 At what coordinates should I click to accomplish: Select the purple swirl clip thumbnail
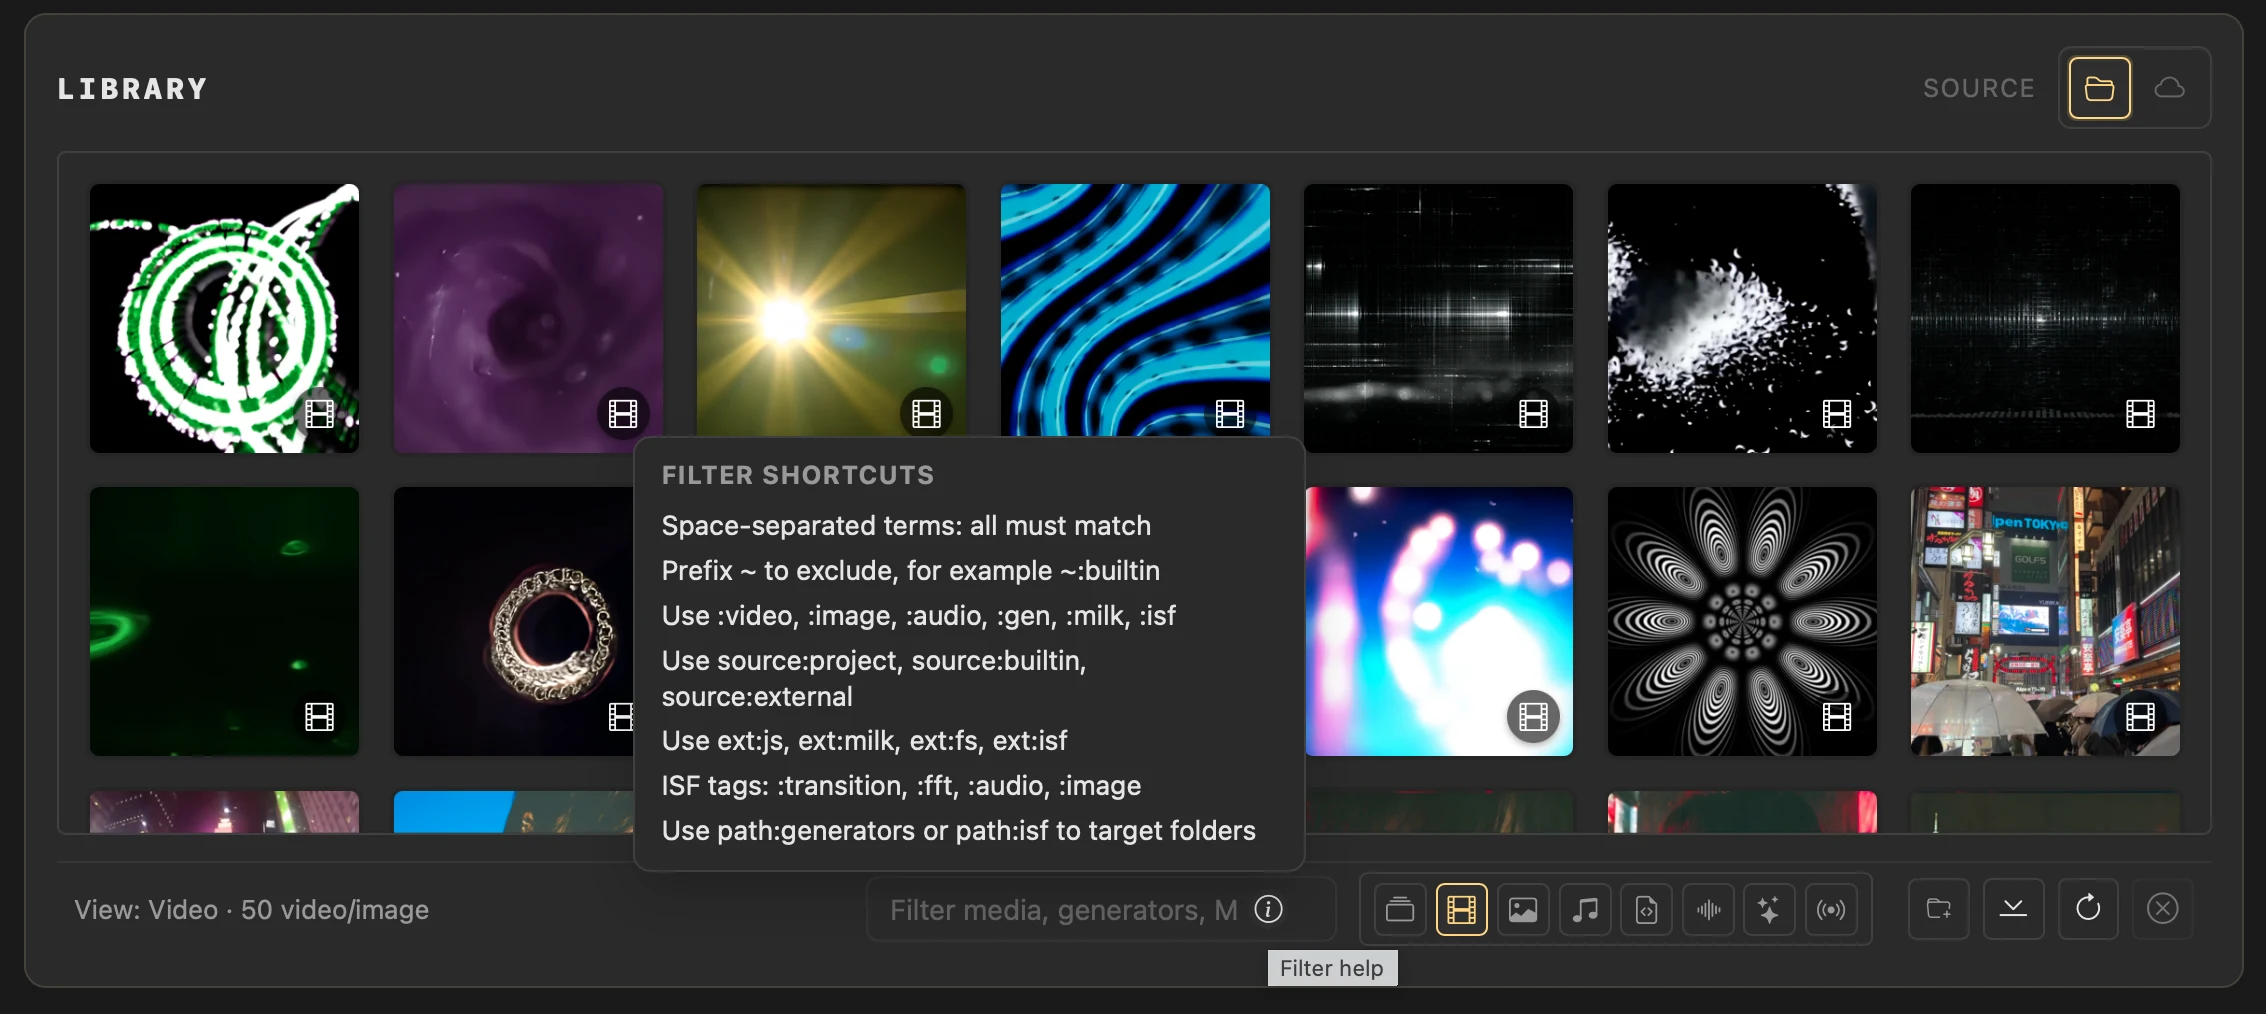click(528, 318)
